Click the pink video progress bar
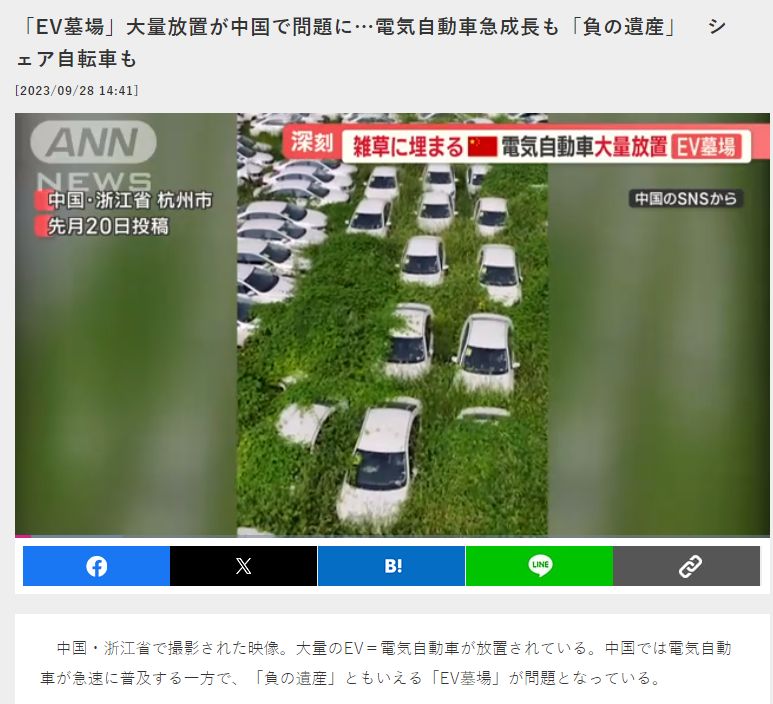Viewport: 773px width, 704px height. tap(23, 536)
